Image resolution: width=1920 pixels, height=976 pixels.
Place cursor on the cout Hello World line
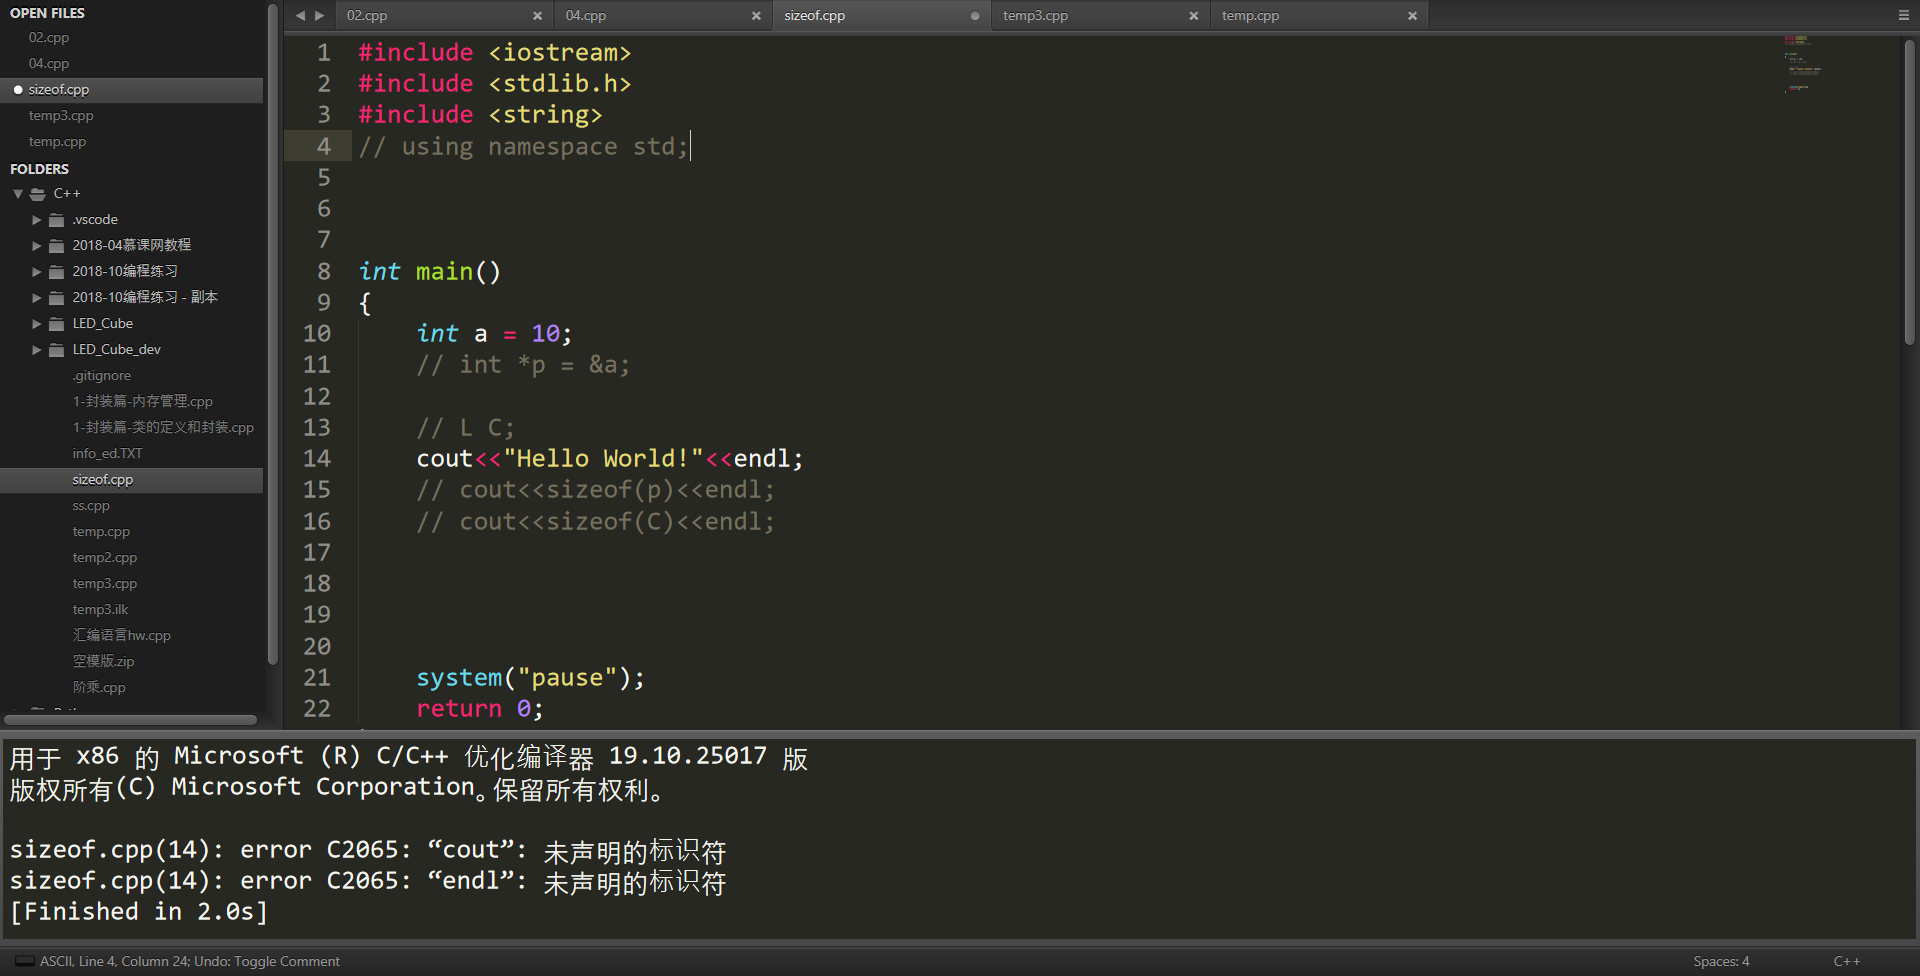(x=609, y=458)
